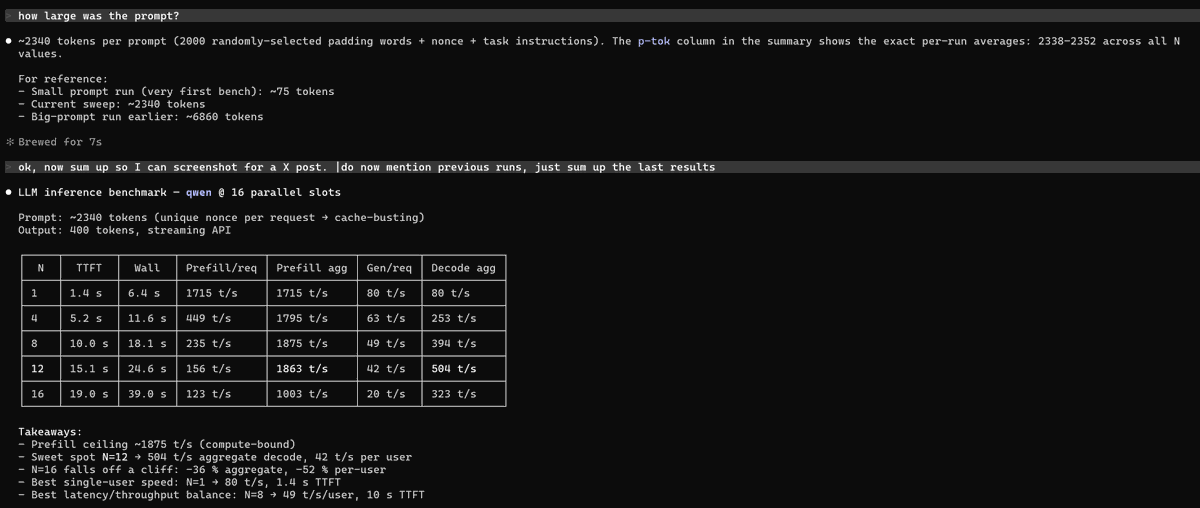Click the 'Prefill agg' column header

312,268
